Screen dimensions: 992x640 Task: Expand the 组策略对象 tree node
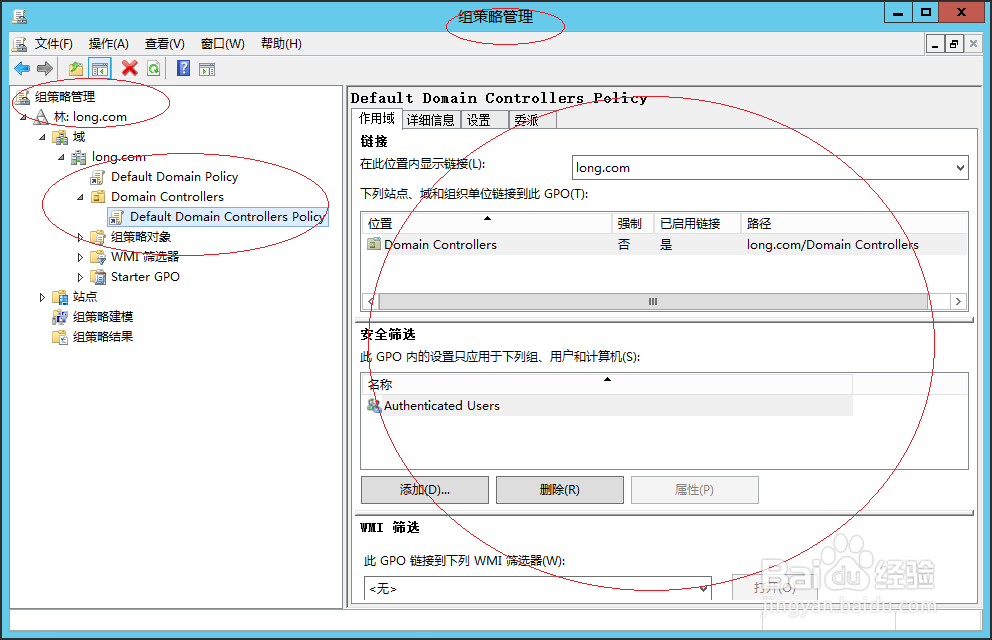point(80,237)
